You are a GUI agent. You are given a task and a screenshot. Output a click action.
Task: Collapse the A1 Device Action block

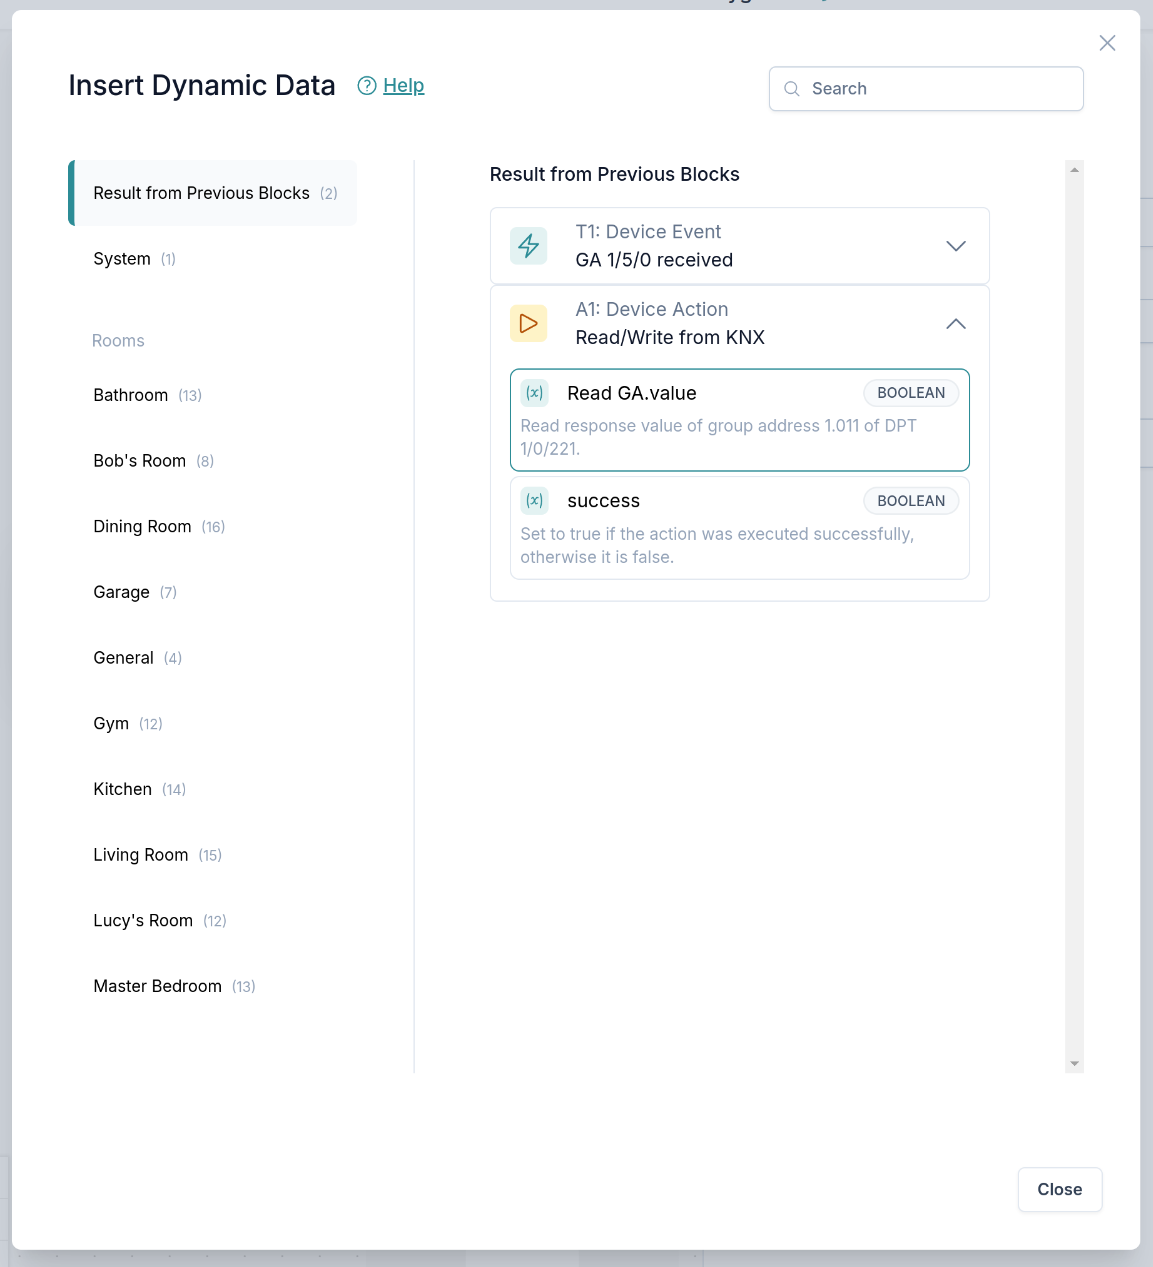[955, 324]
